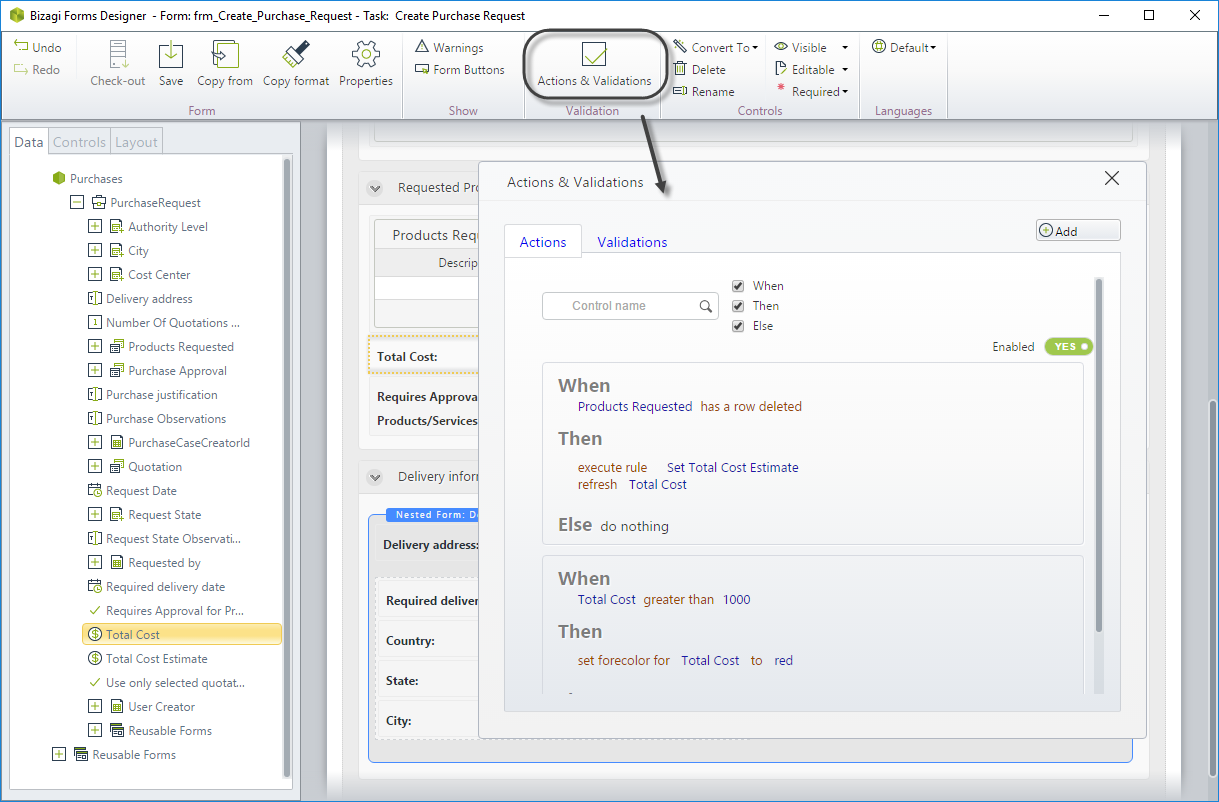Click Total Cost link in the greater-than condition
This screenshot has width=1219, height=802.
pos(607,600)
